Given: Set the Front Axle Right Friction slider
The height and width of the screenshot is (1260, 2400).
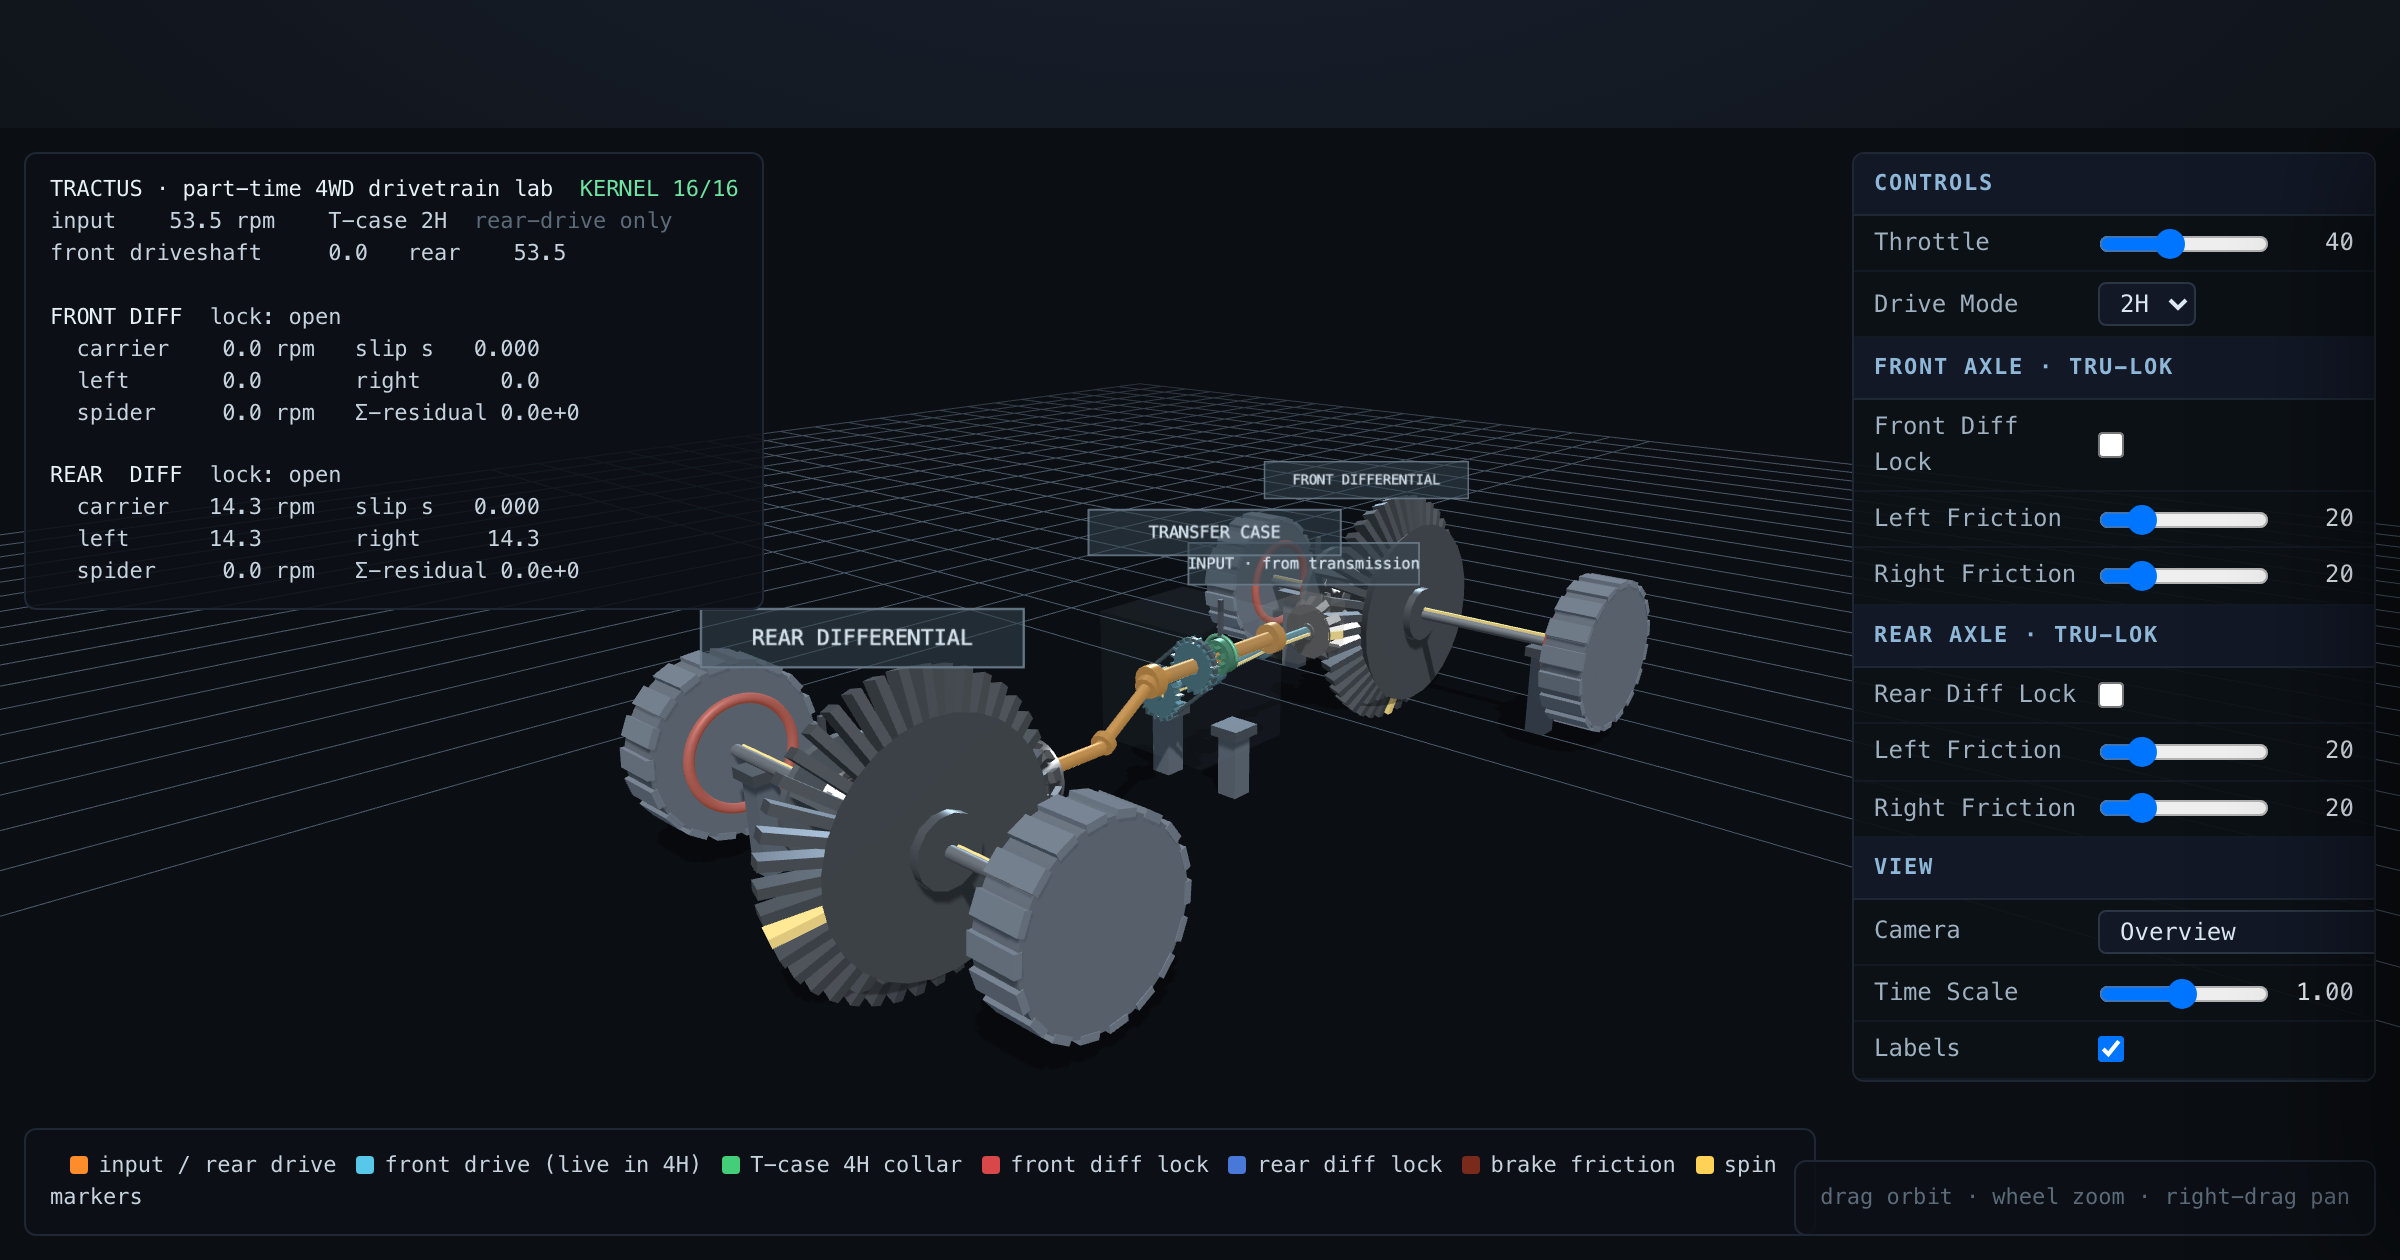Looking at the screenshot, I should tap(2183, 575).
